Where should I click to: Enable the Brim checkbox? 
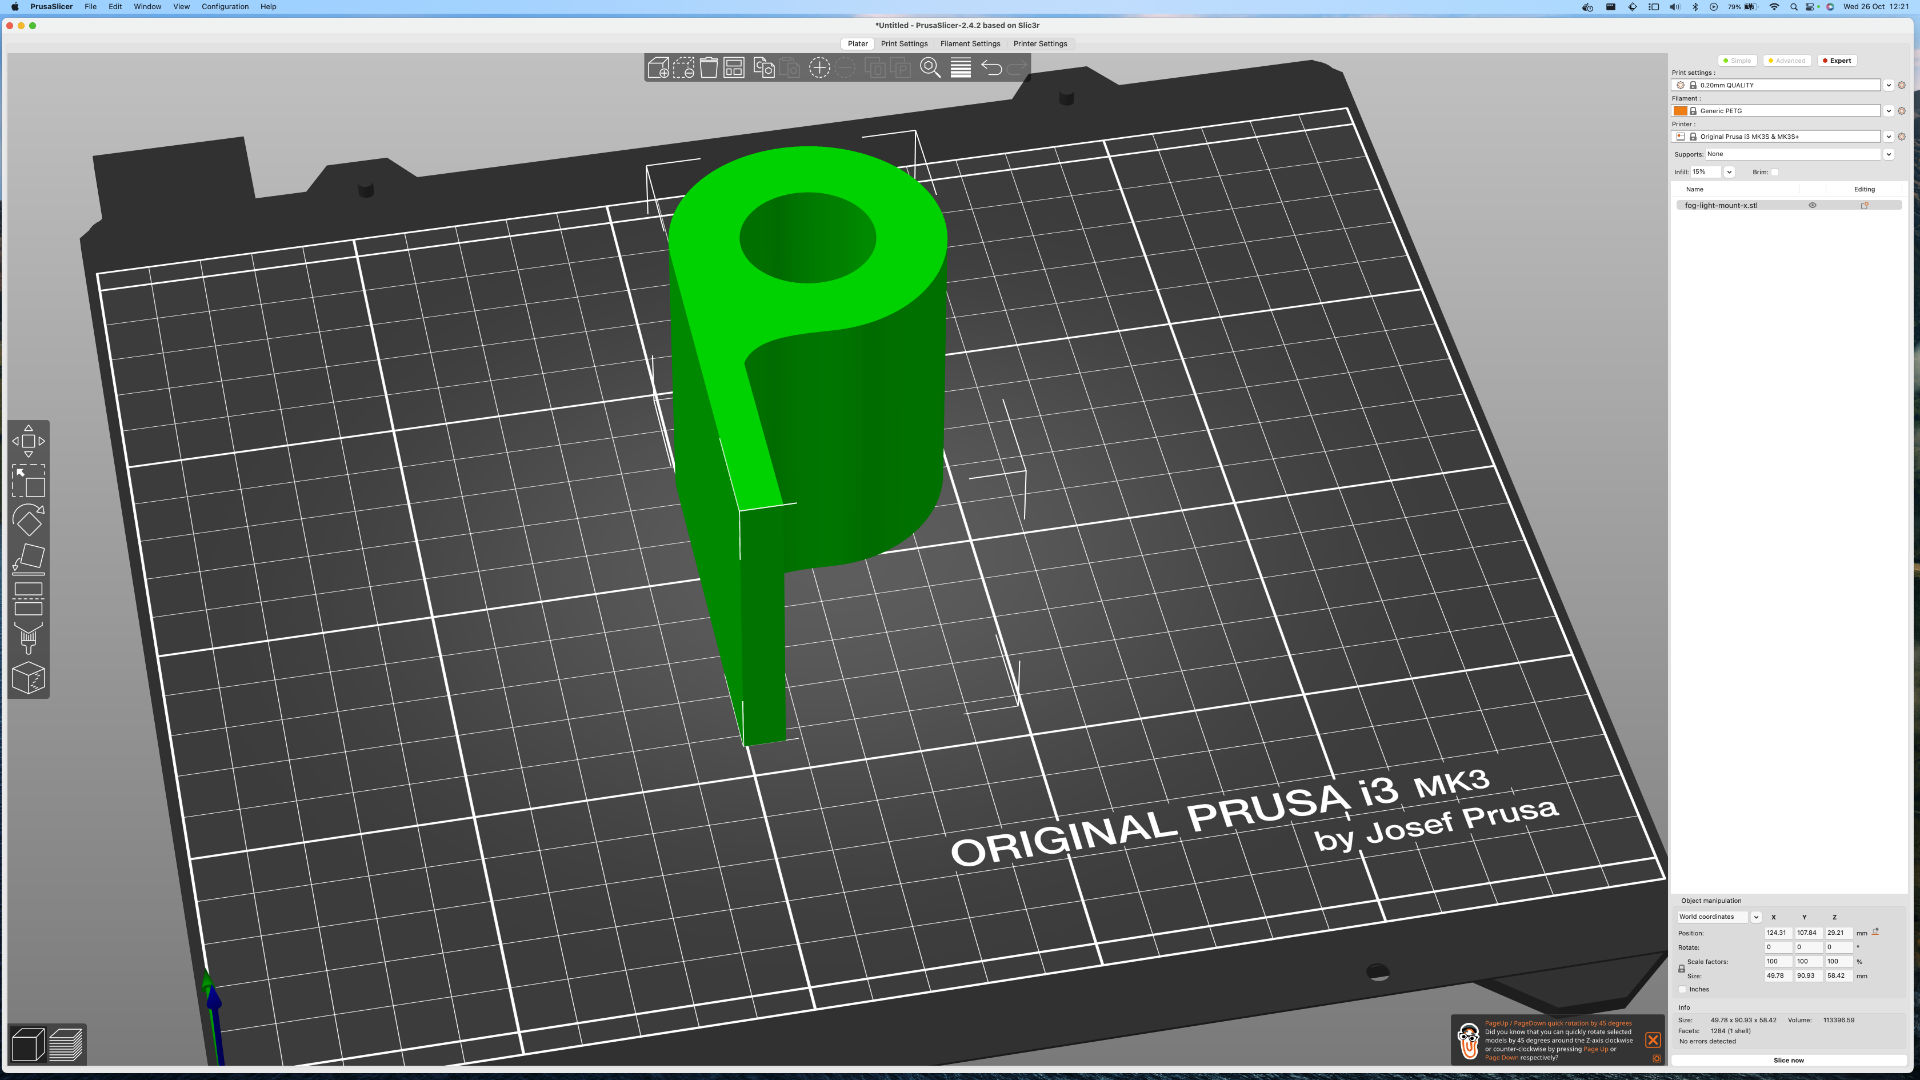(1775, 172)
